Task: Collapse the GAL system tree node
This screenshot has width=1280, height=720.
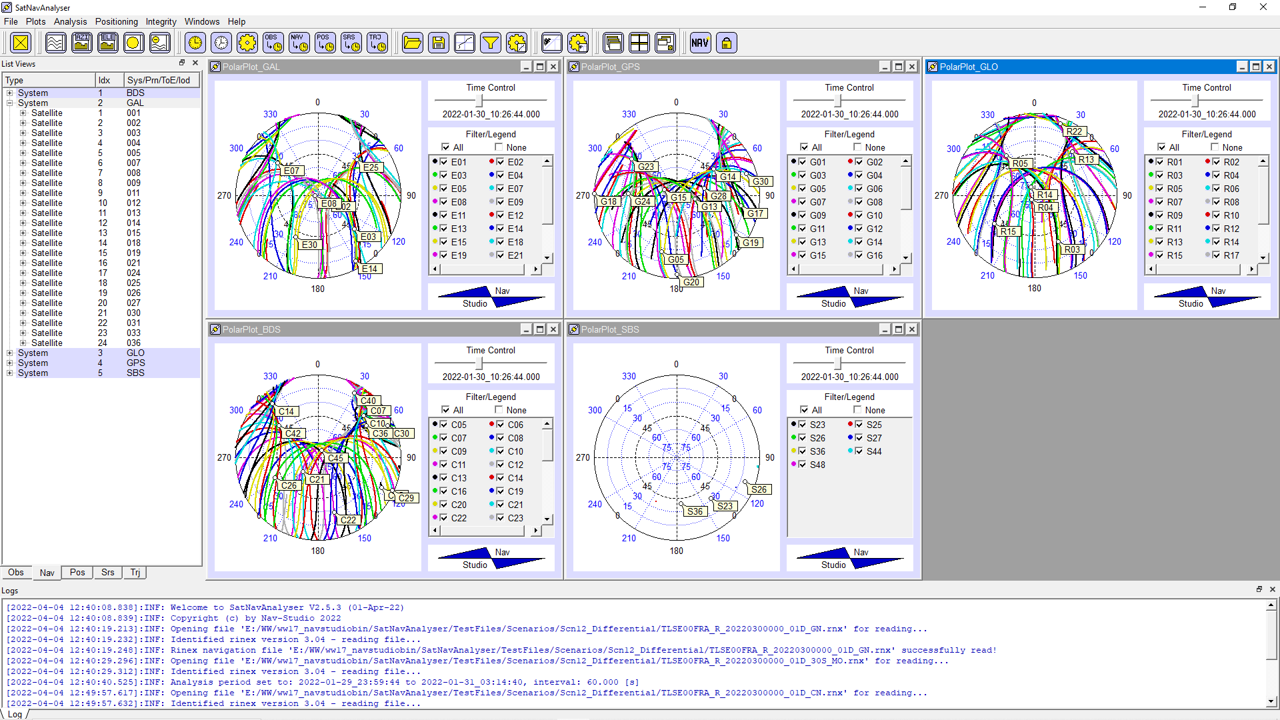Action: [x=10, y=103]
